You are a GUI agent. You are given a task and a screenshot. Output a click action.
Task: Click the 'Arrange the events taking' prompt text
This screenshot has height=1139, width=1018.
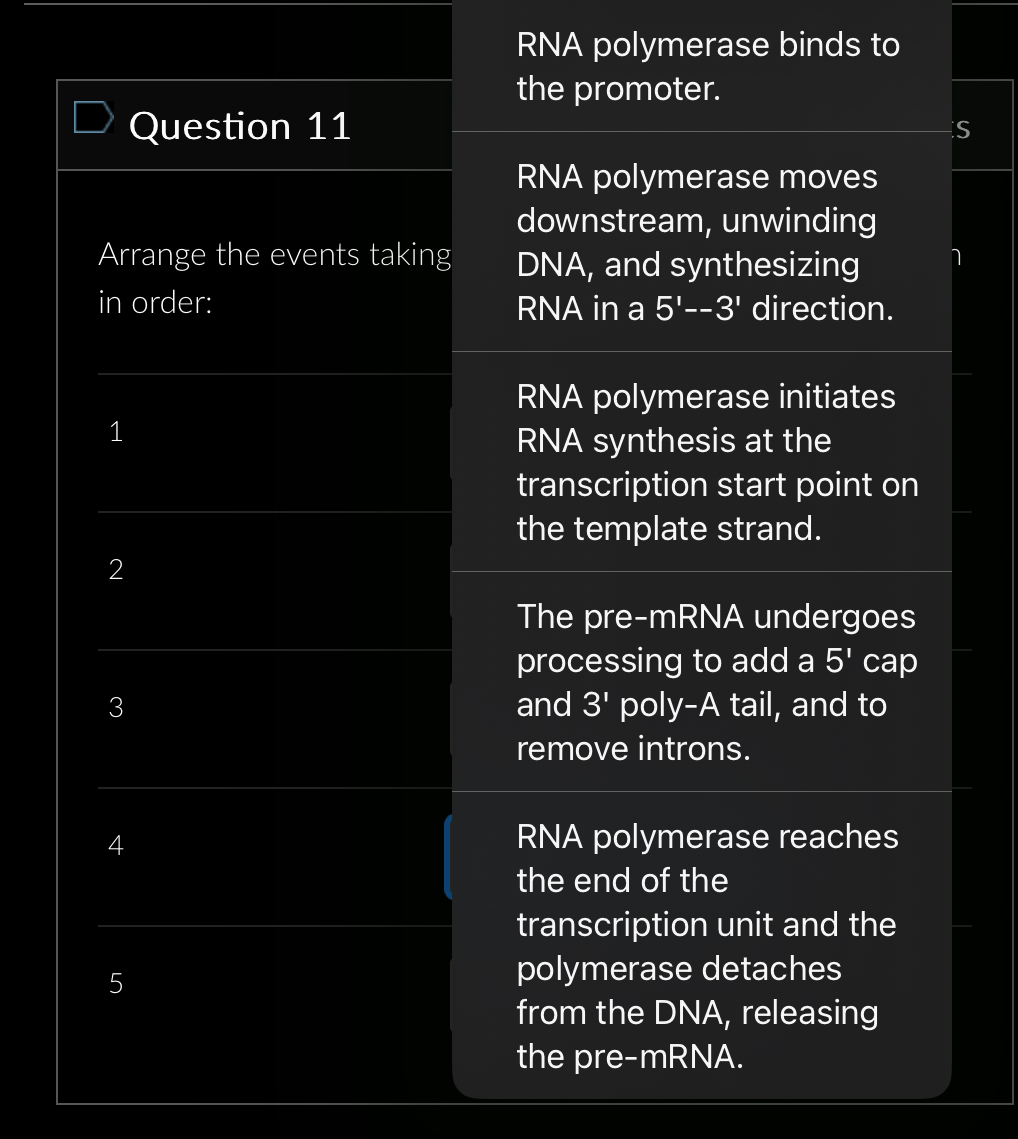275,255
